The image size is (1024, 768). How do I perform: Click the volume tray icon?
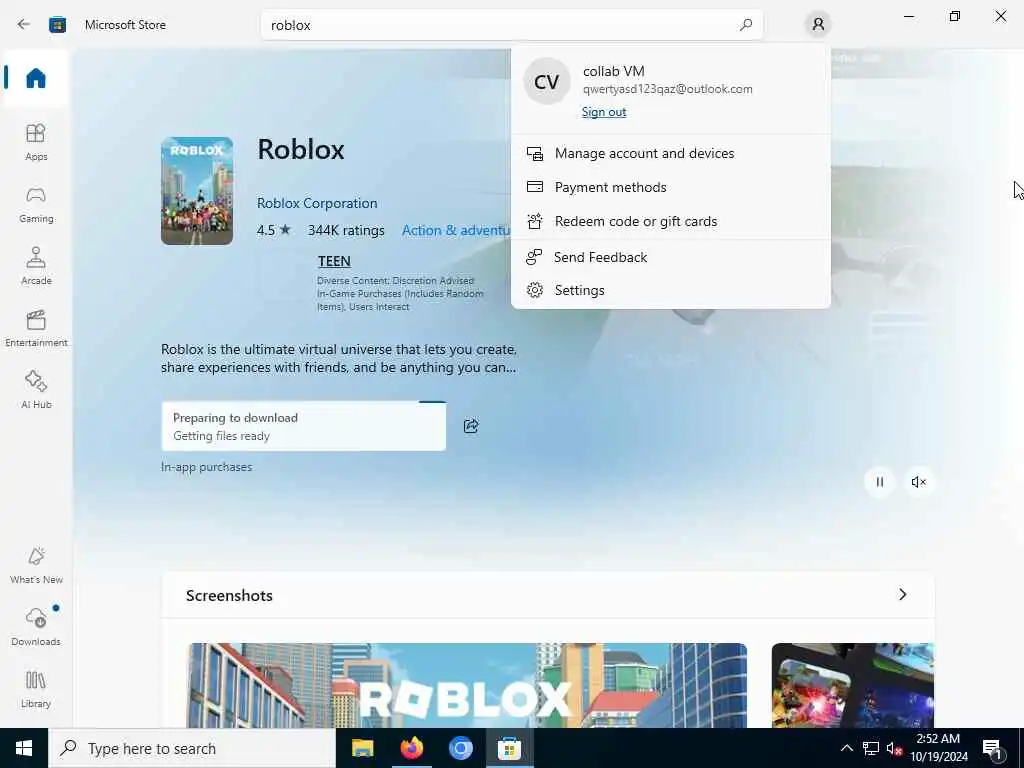894,748
